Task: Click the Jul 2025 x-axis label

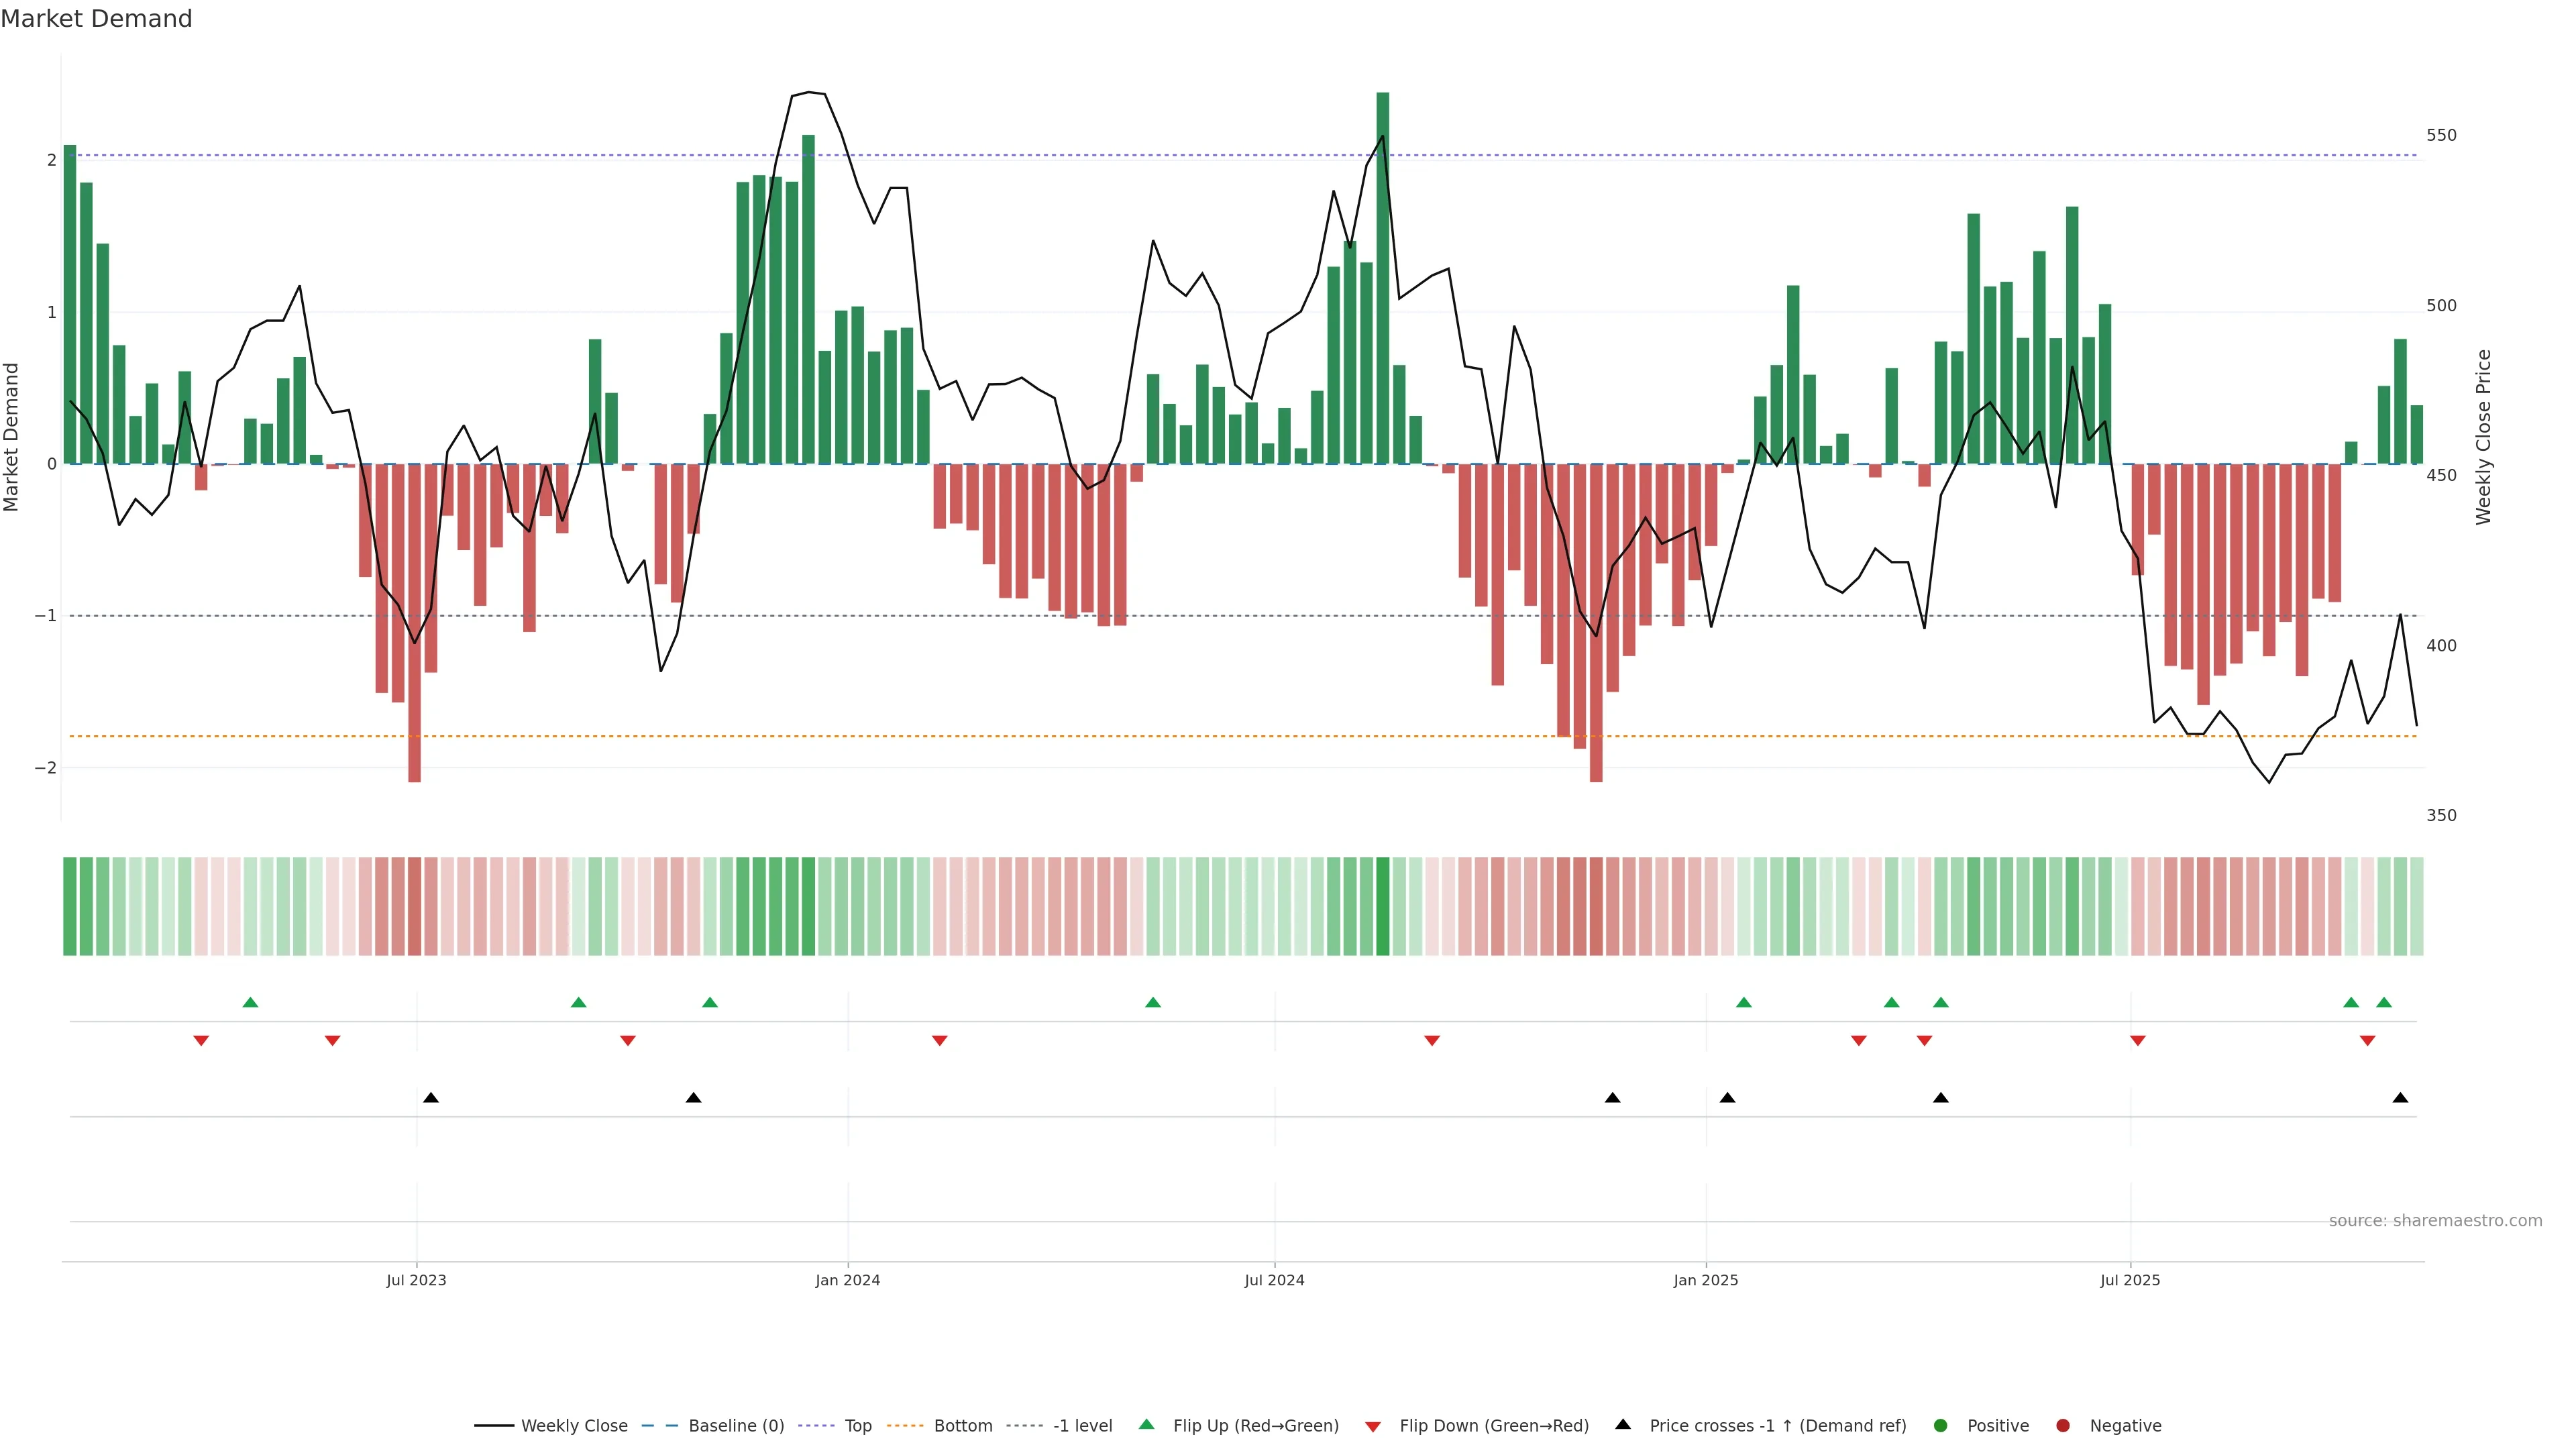Action: tap(2130, 1280)
